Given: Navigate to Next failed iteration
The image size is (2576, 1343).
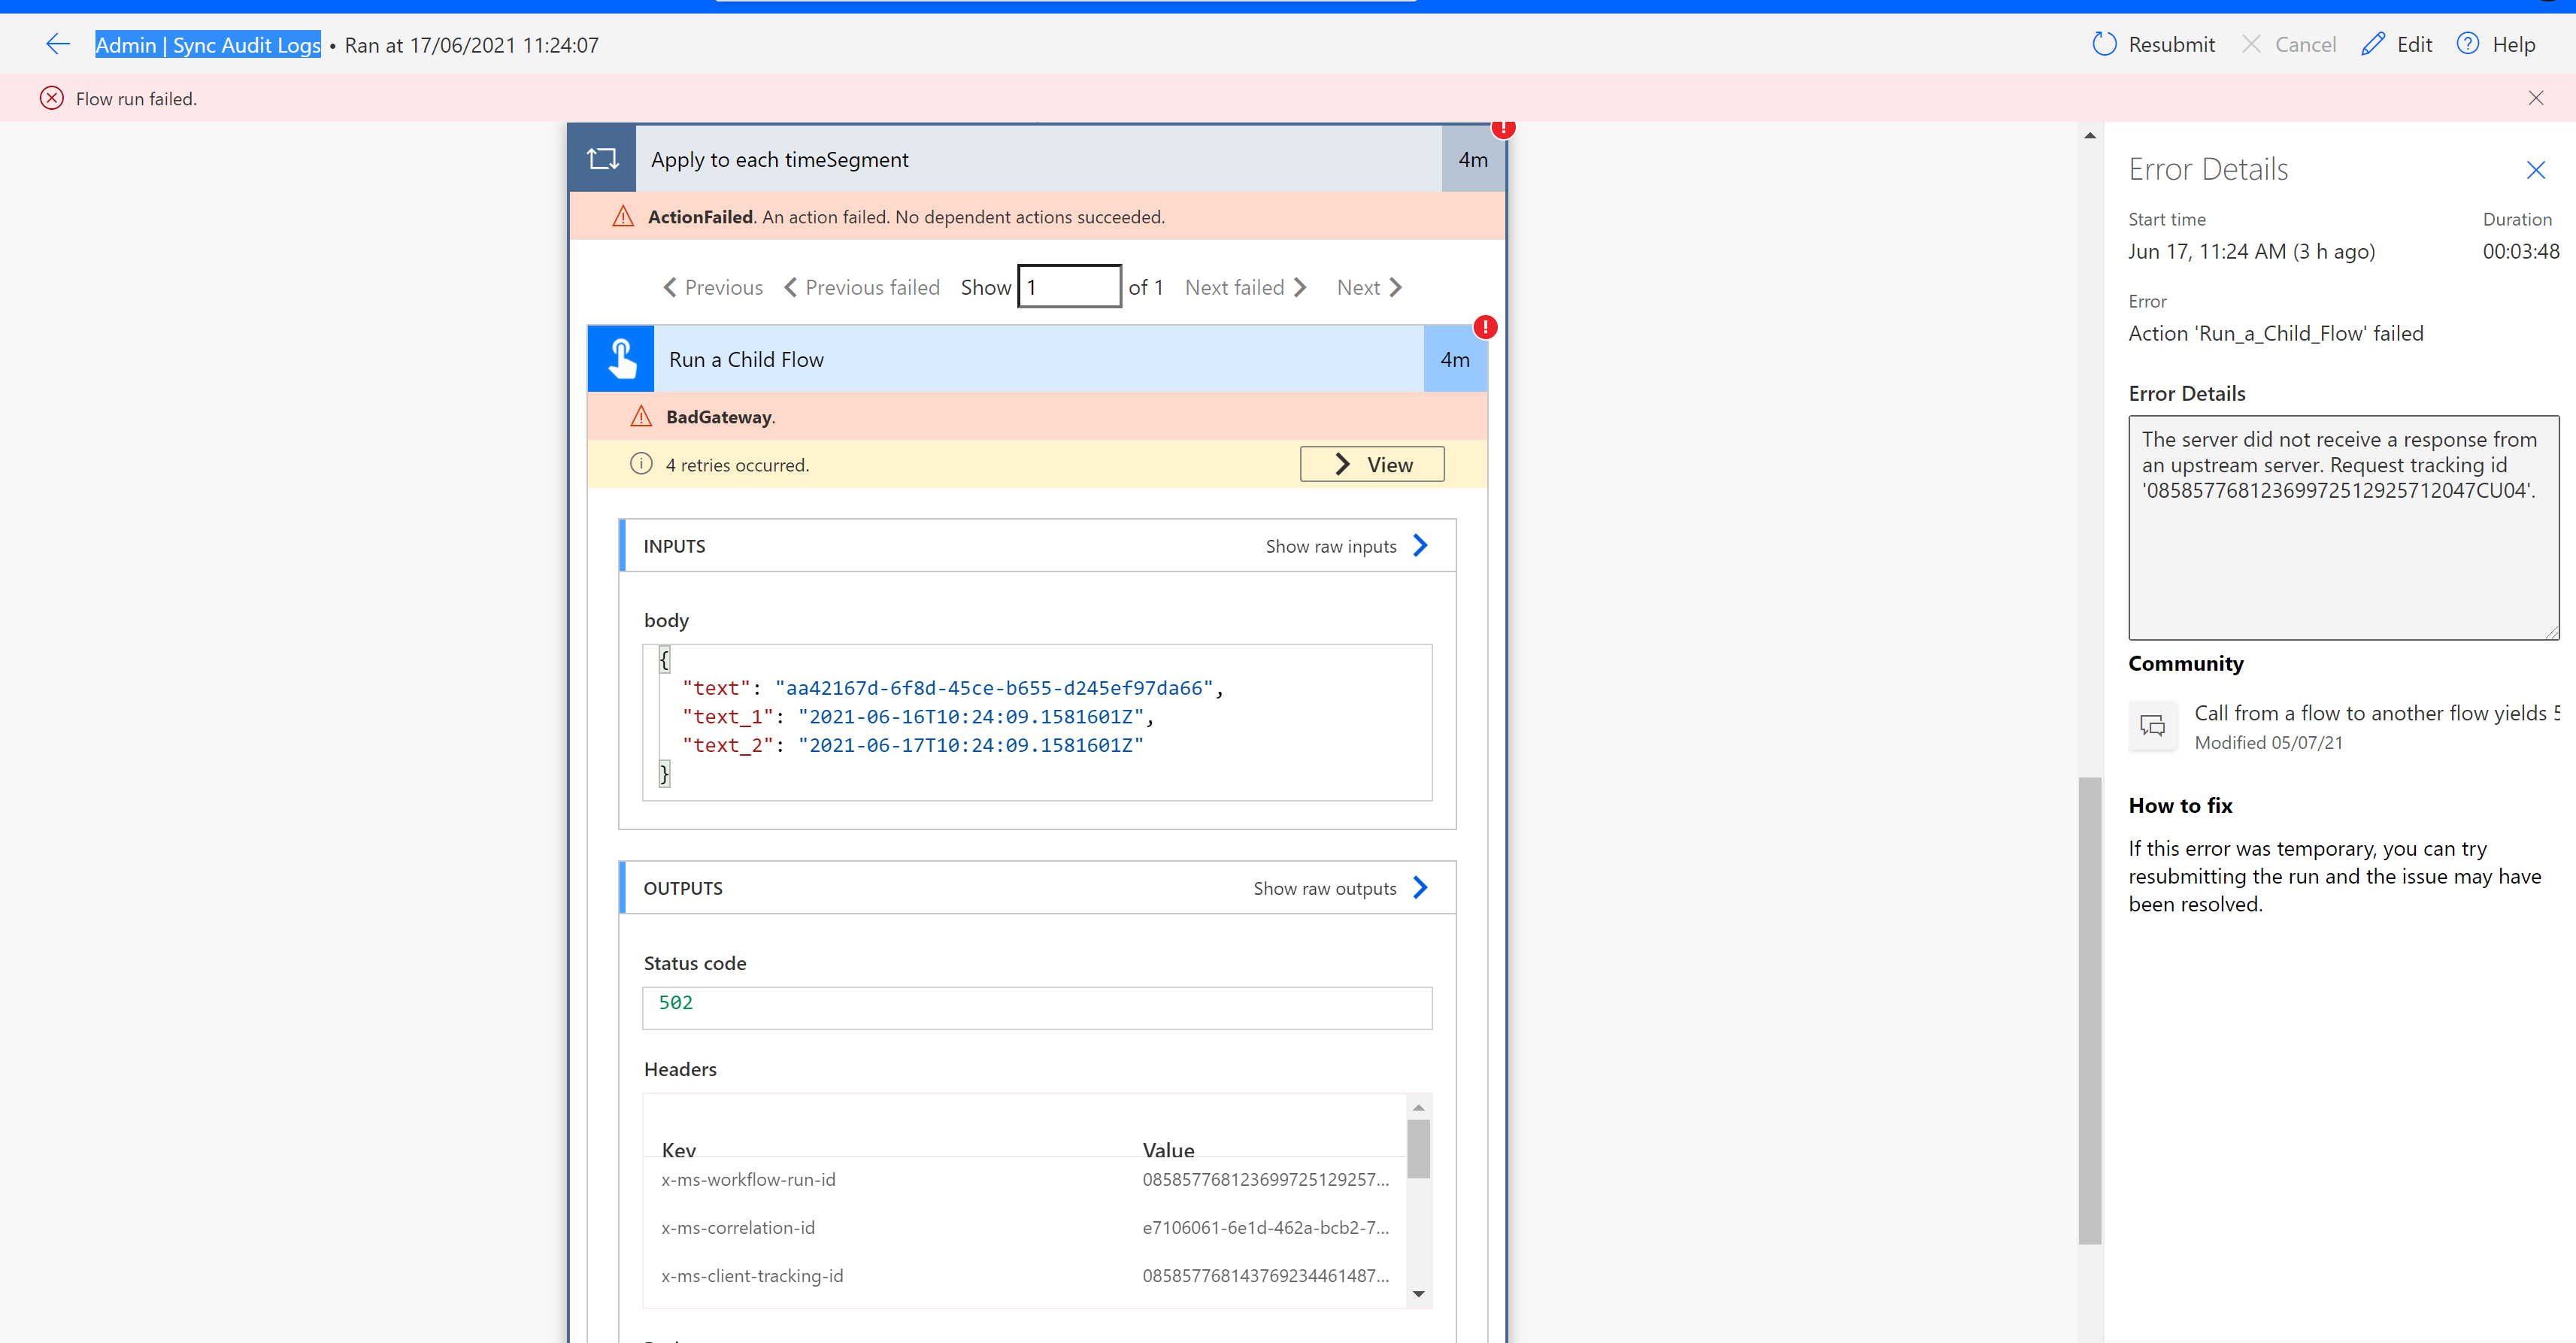Looking at the screenshot, I should [1244, 287].
